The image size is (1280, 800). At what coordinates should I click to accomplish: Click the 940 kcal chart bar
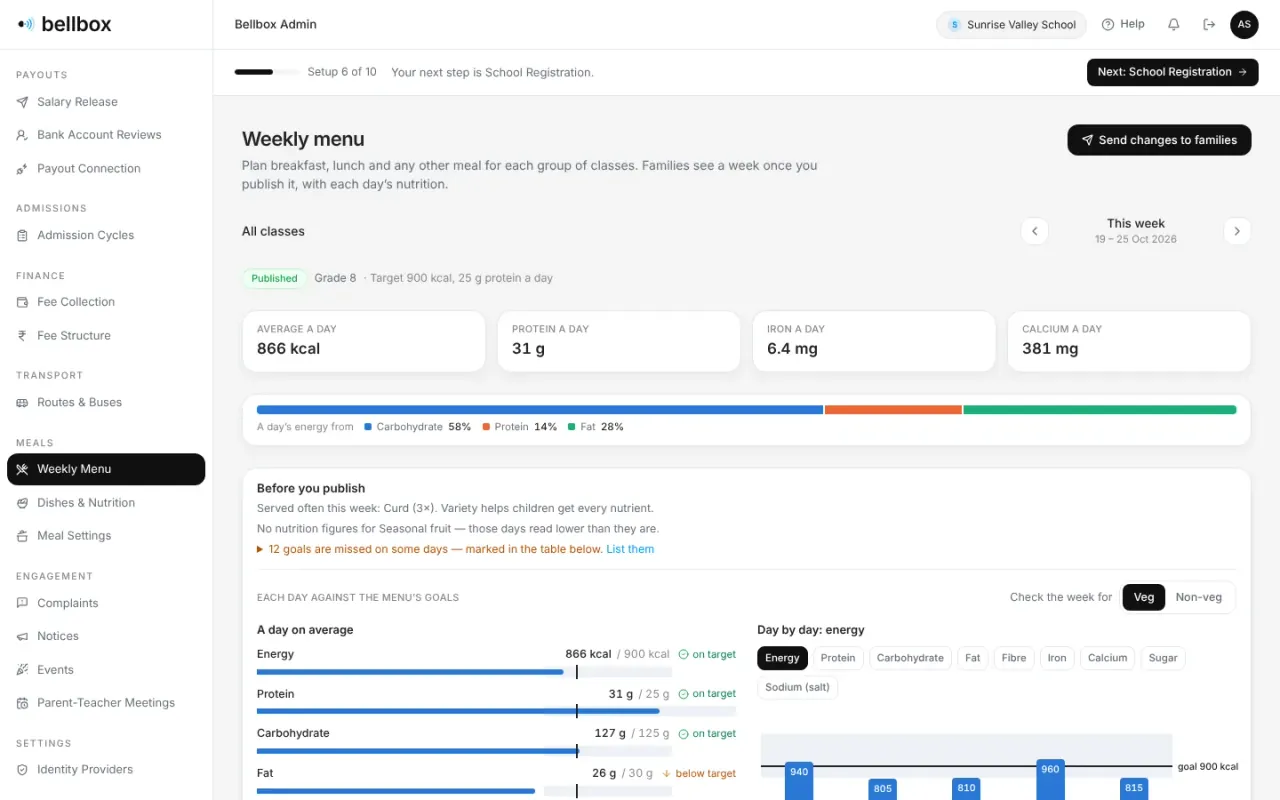pyautogui.click(x=799, y=781)
